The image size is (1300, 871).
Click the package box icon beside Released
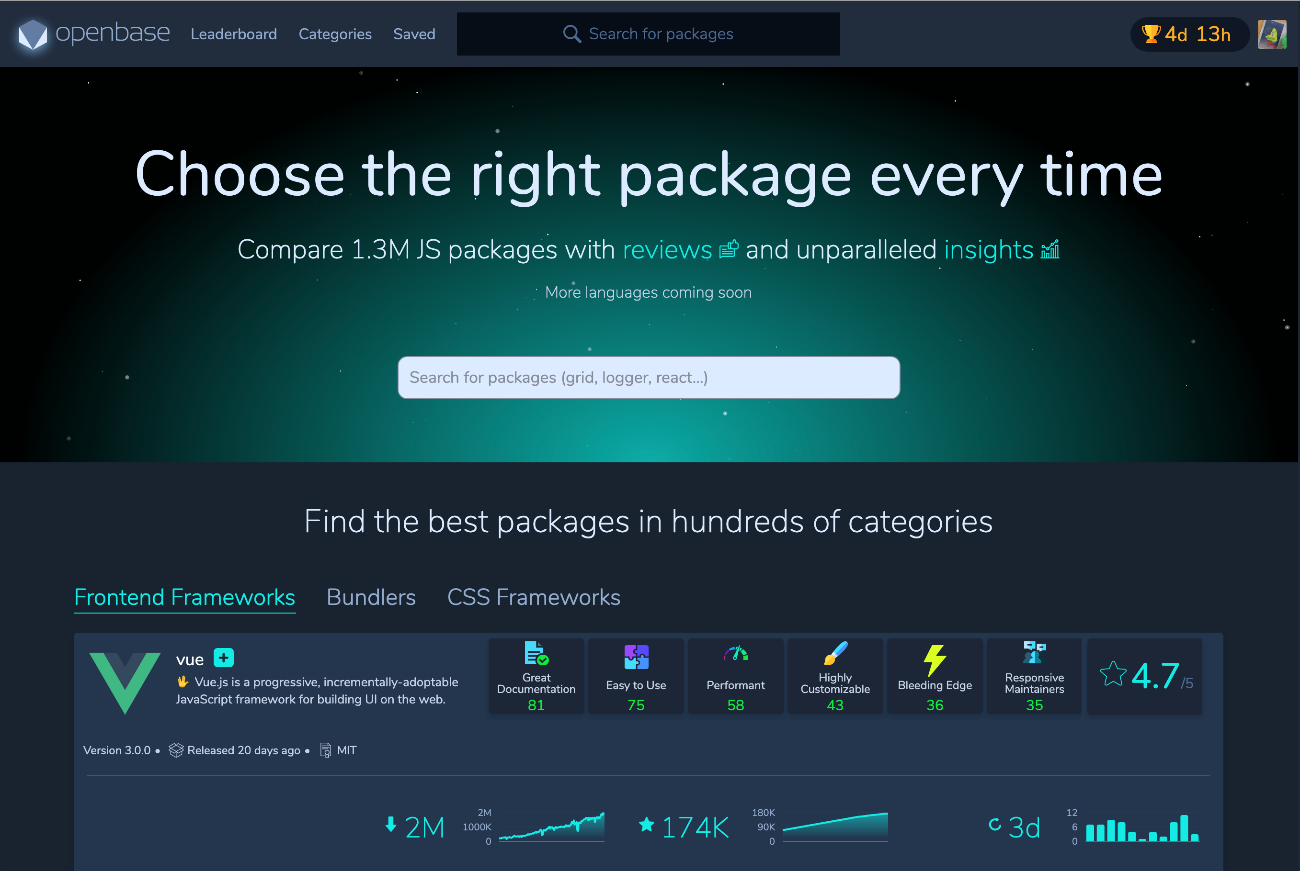176,750
